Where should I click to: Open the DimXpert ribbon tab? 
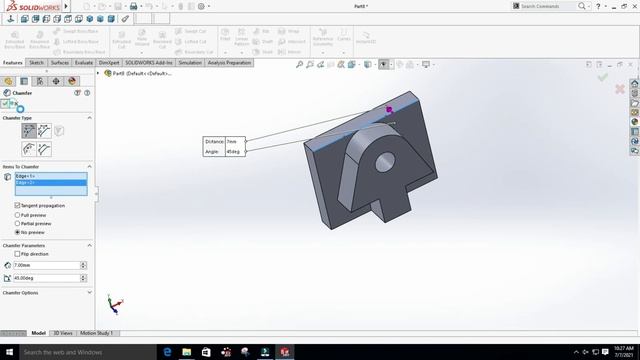tap(109, 62)
